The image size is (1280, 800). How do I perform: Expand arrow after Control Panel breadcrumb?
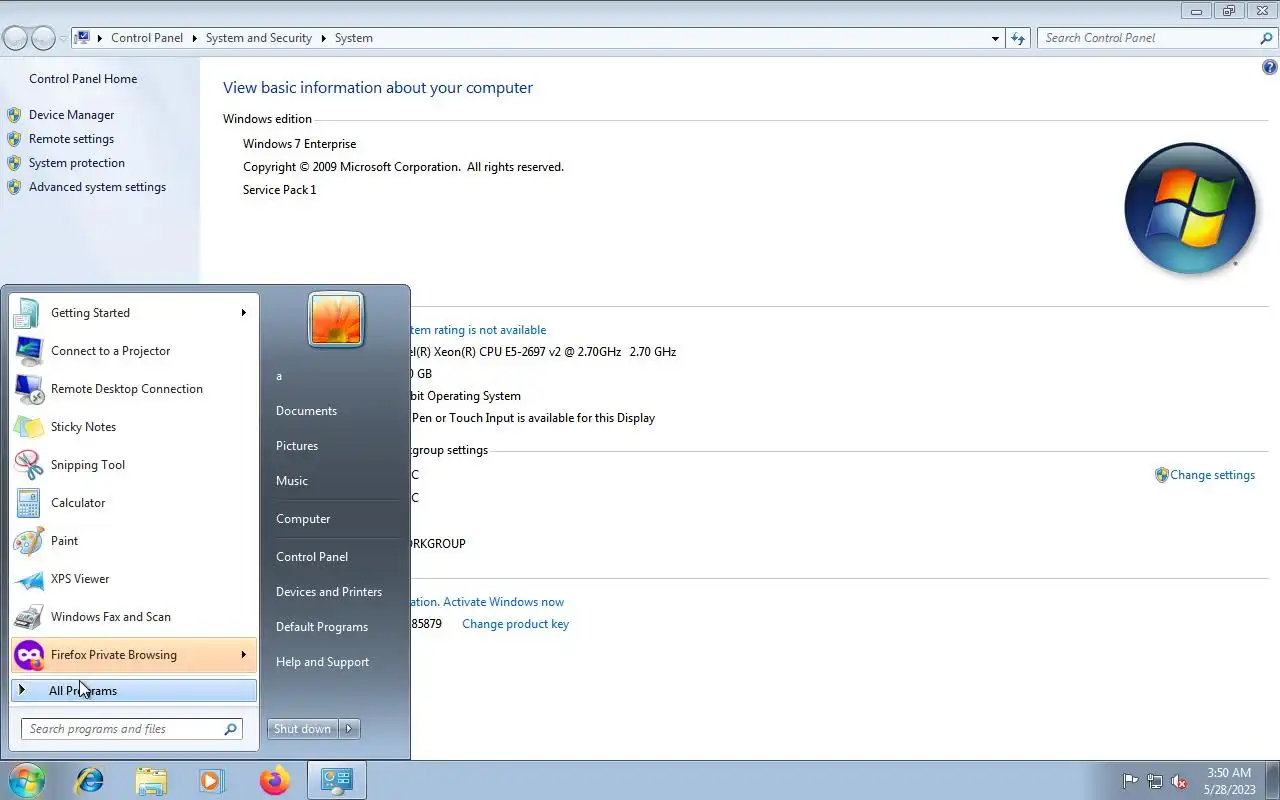point(194,38)
